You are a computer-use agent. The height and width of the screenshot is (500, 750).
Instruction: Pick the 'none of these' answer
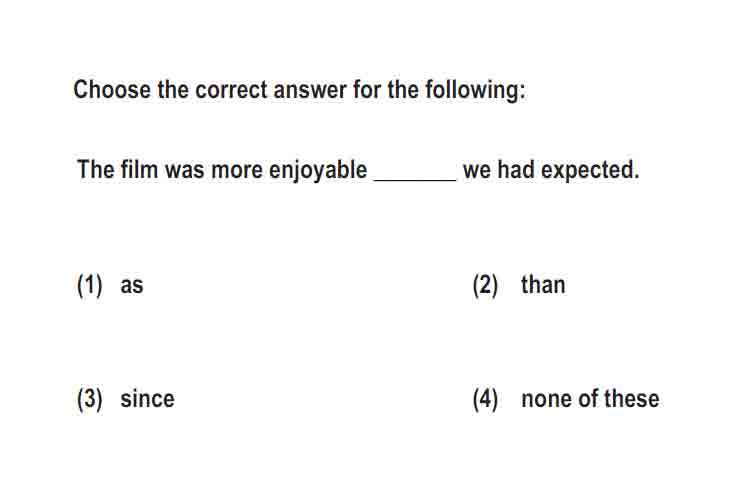click(590, 399)
